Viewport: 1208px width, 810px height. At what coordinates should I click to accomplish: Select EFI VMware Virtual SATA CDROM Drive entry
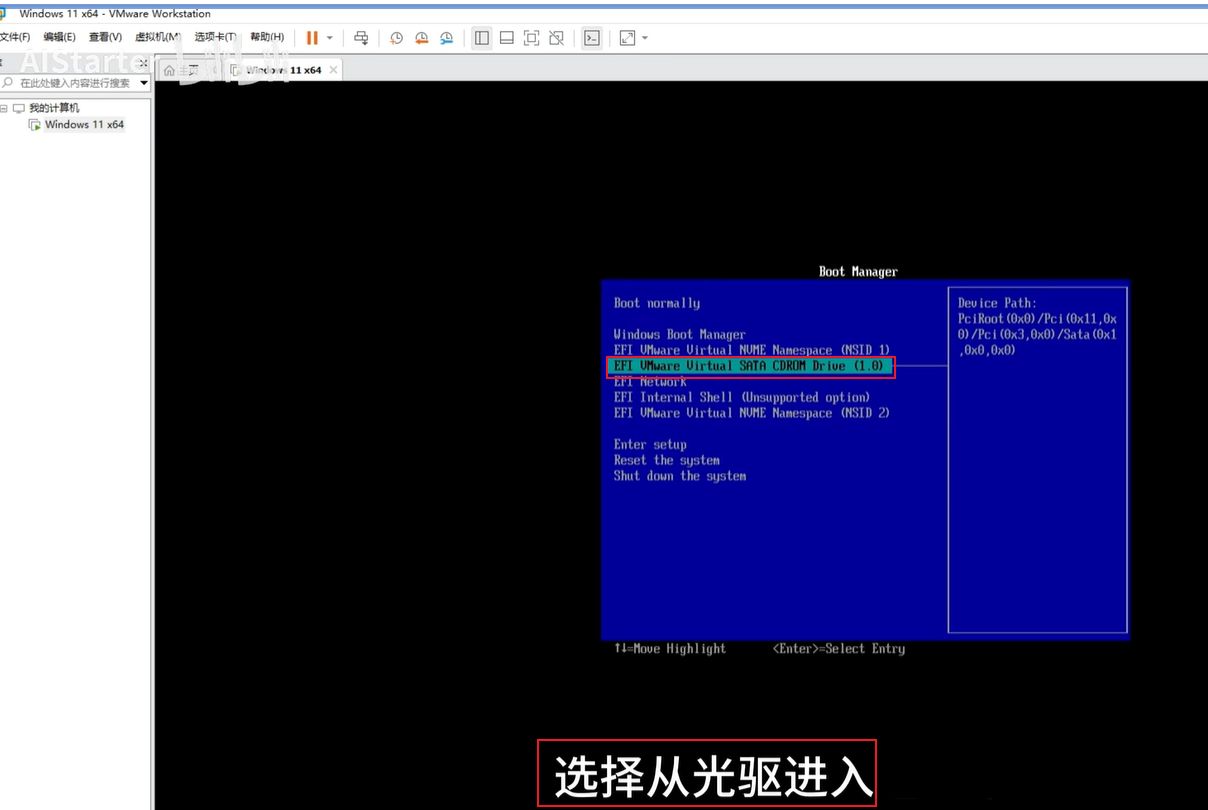749,366
